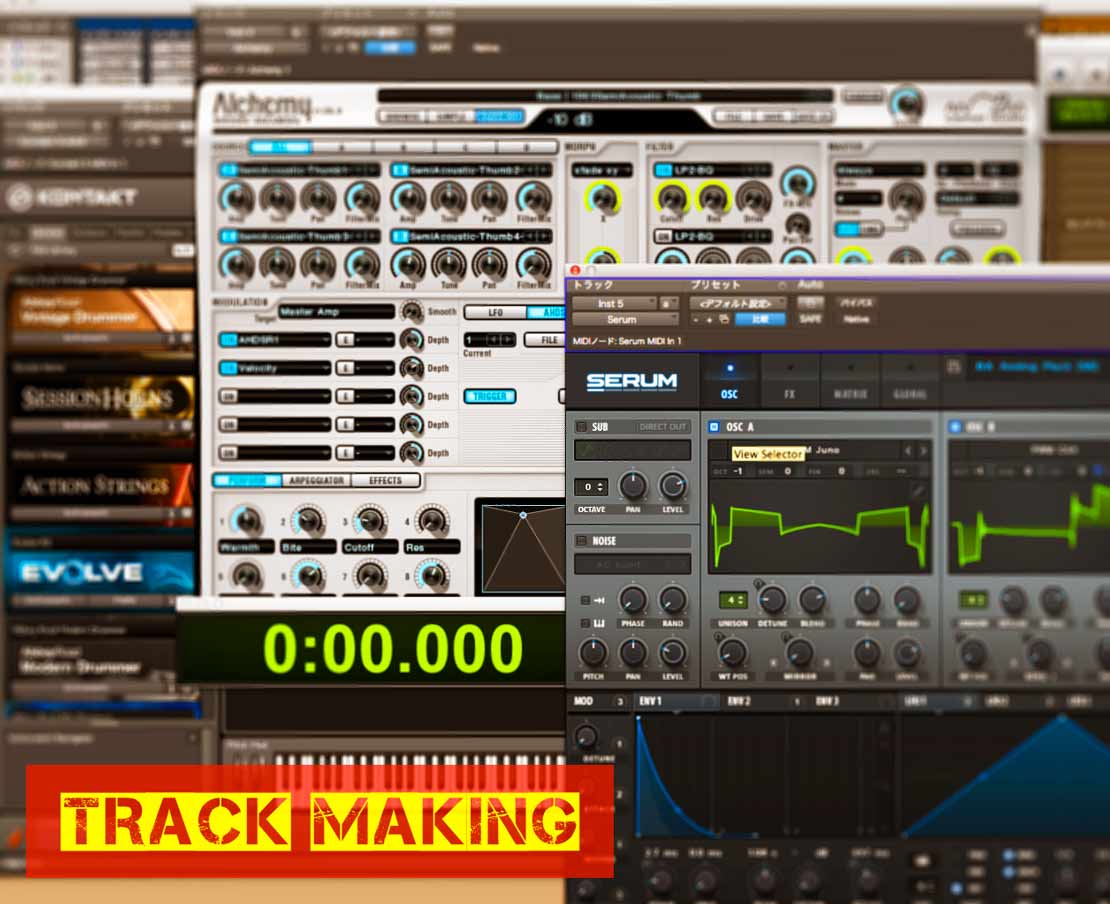Open Alchemy EFFECTS tab

[385, 481]
